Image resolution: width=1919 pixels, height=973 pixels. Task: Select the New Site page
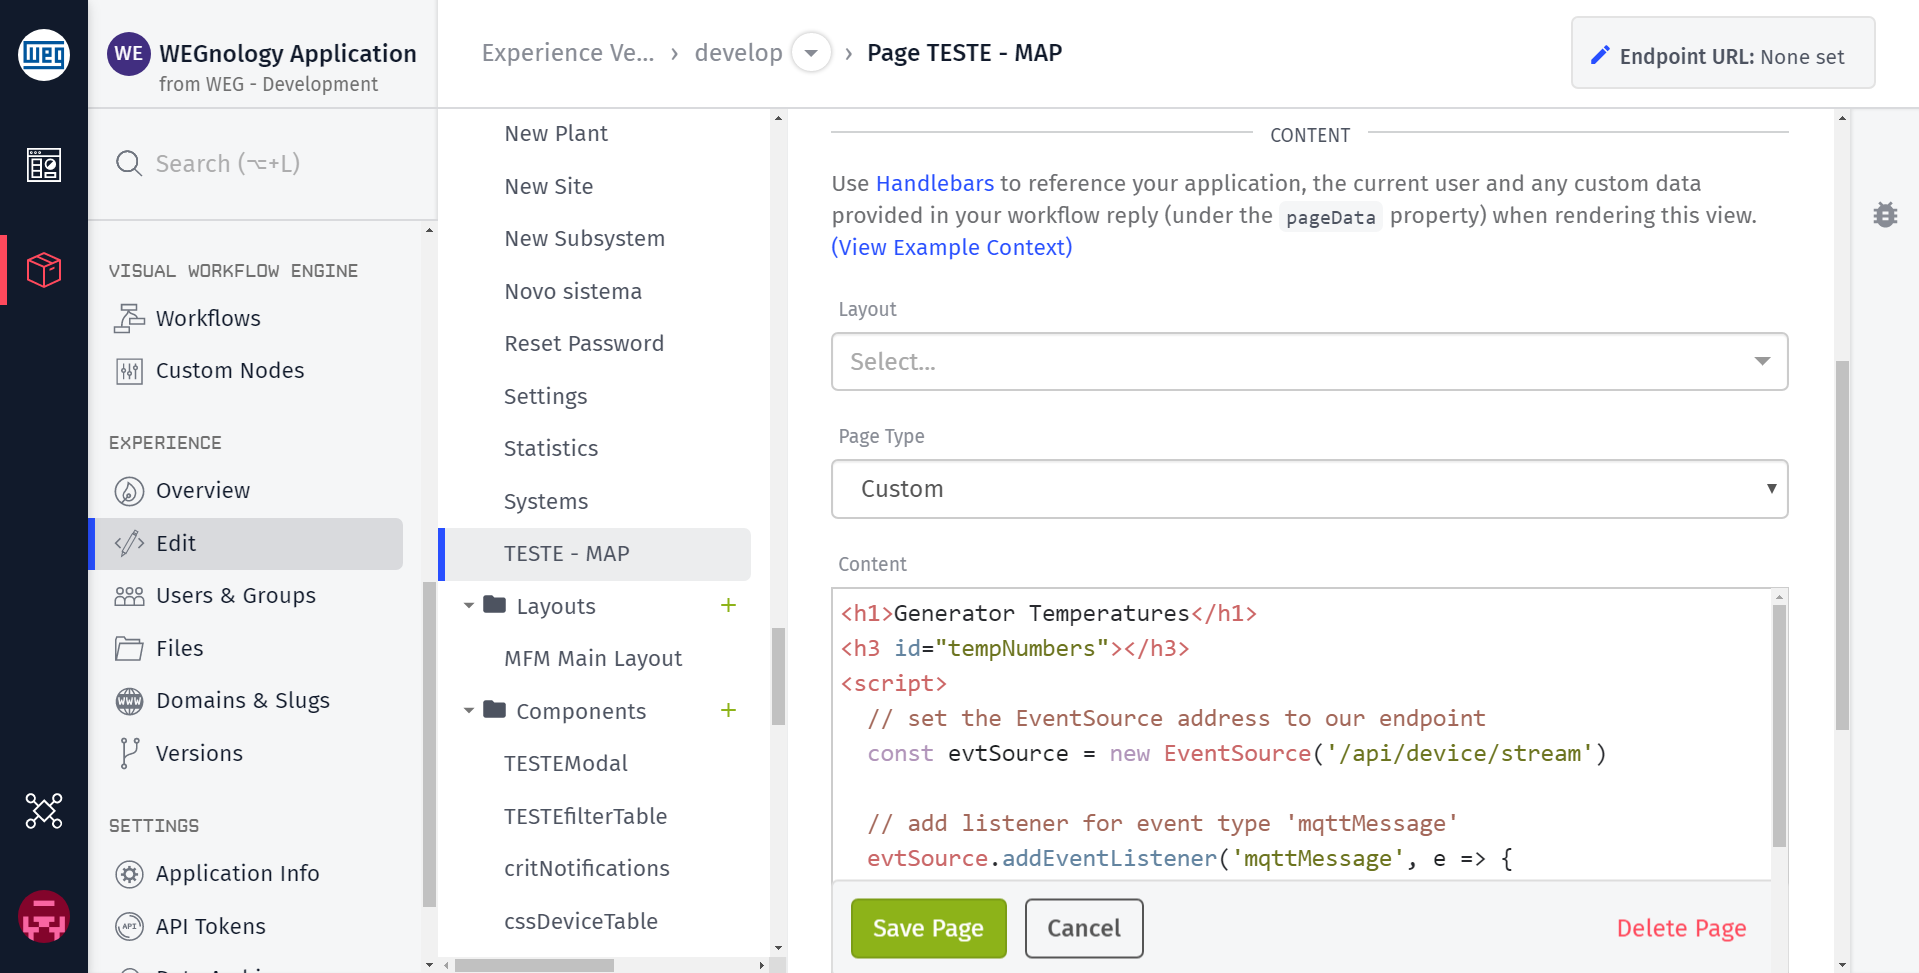(x=549, y=186)
